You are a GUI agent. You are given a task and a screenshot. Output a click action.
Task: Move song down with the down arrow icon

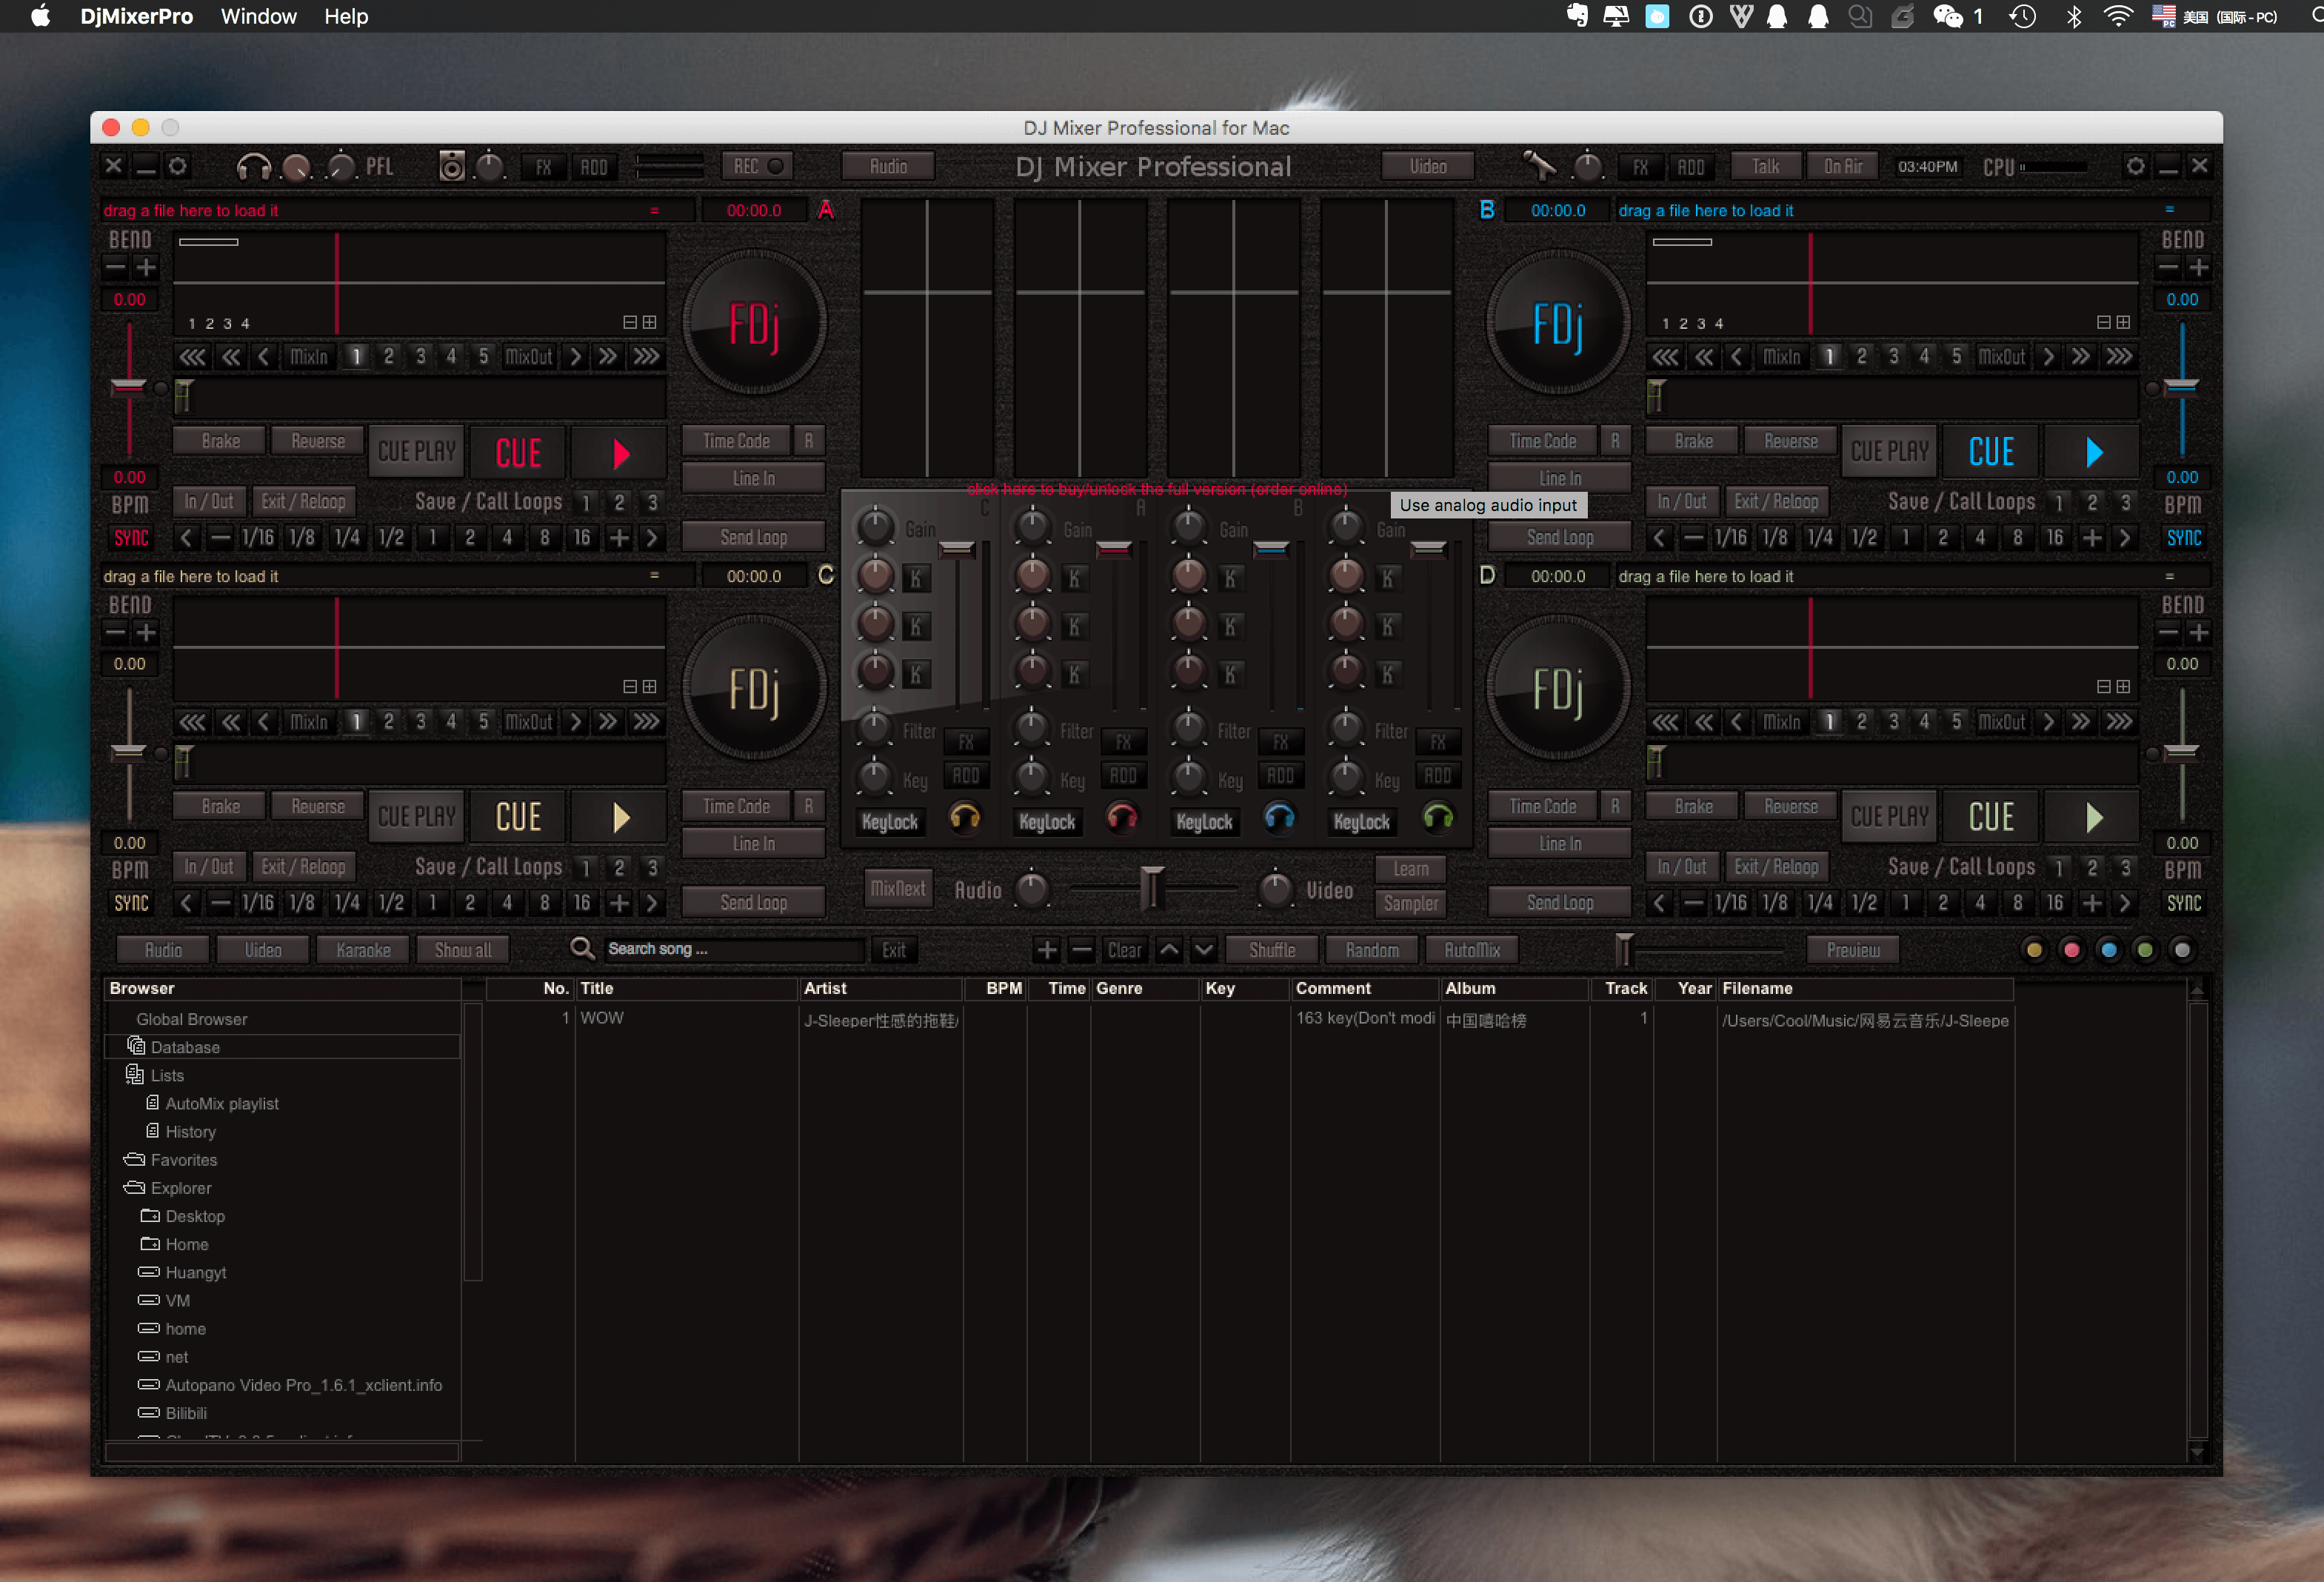(x=1204, y=950)
